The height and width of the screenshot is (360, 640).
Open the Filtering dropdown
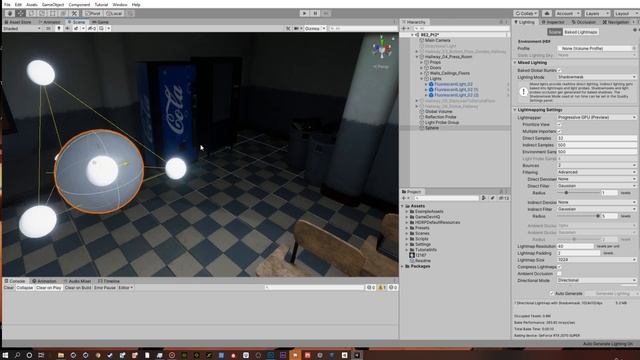597,172
